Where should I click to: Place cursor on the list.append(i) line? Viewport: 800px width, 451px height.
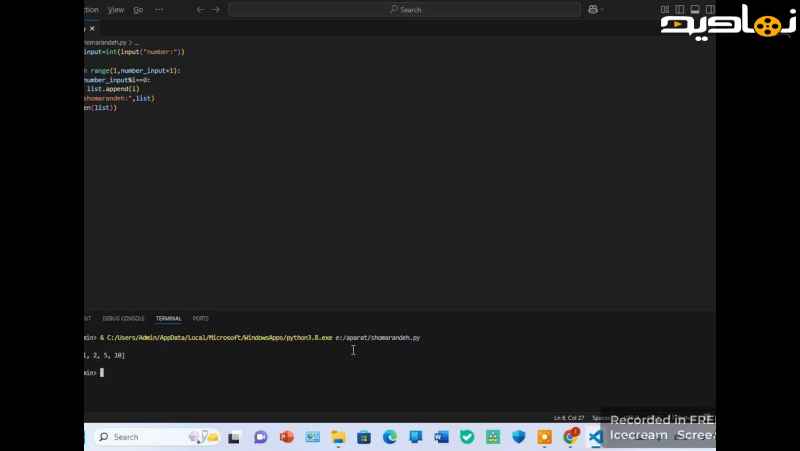point(112,89)
